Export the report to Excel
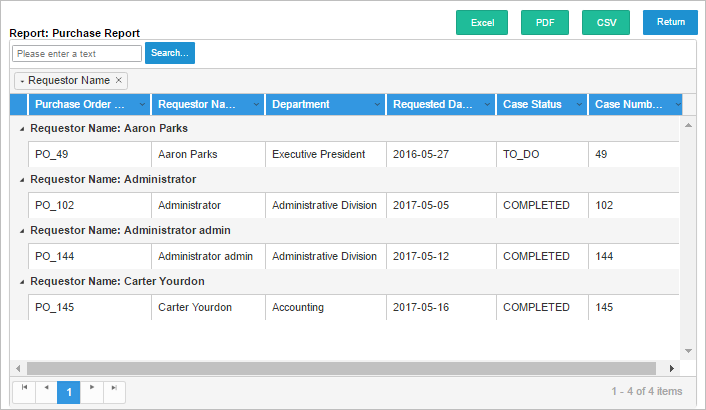This screenshot has height=410, width=706. 482,22
